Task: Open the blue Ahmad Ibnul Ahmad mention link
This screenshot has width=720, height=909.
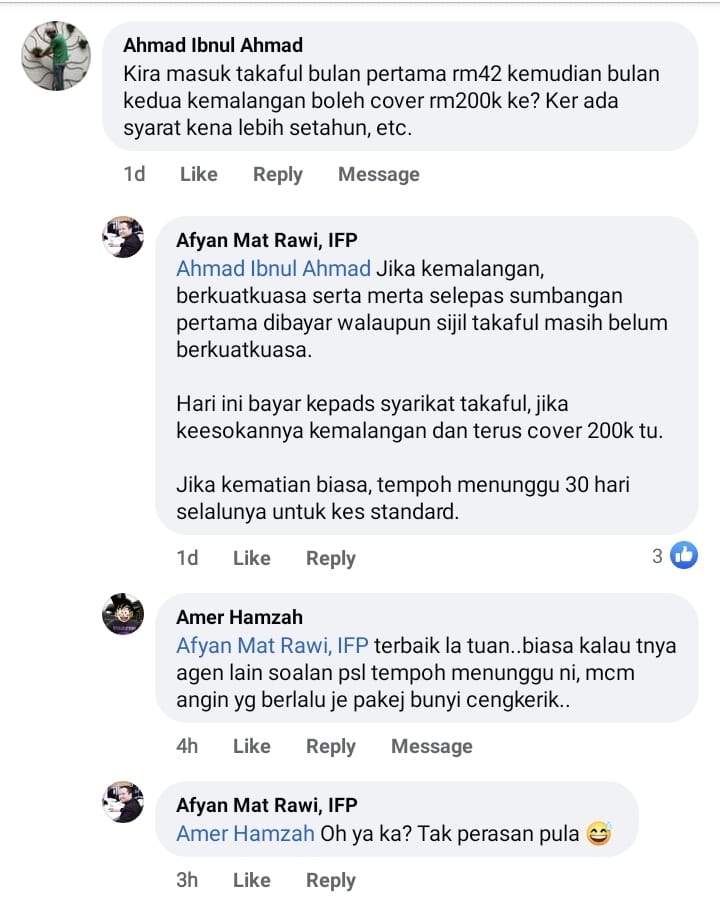Action: (x=274, y=268)
